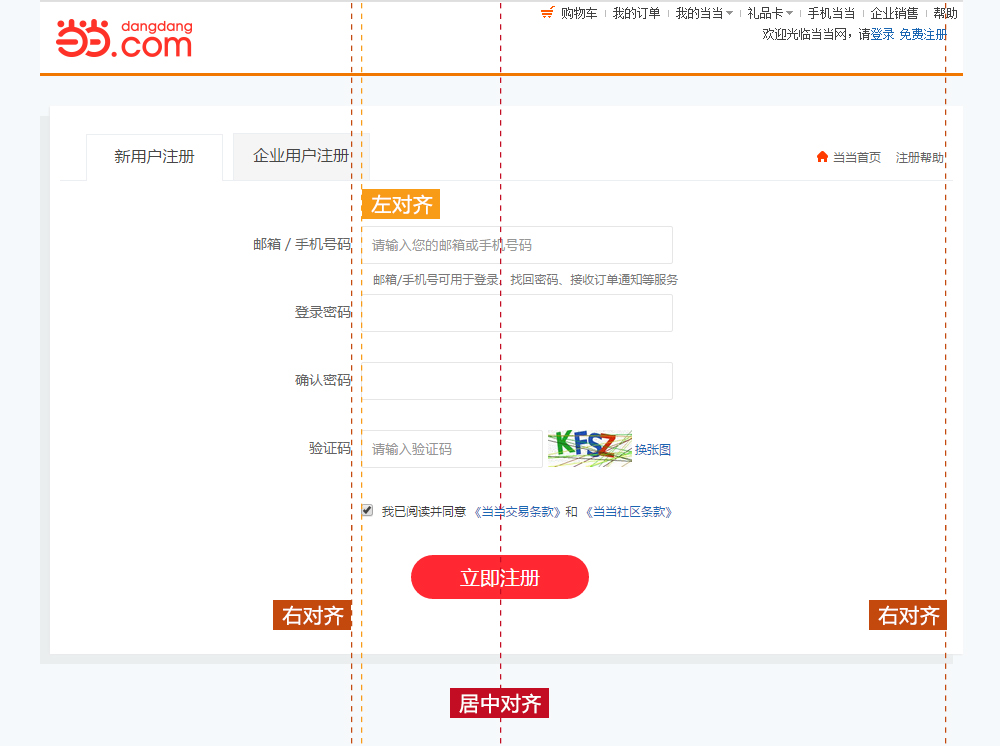This screenshot has height=746, width=1000.
Task: Select the 新用户注册 tab
Action: 154,157
